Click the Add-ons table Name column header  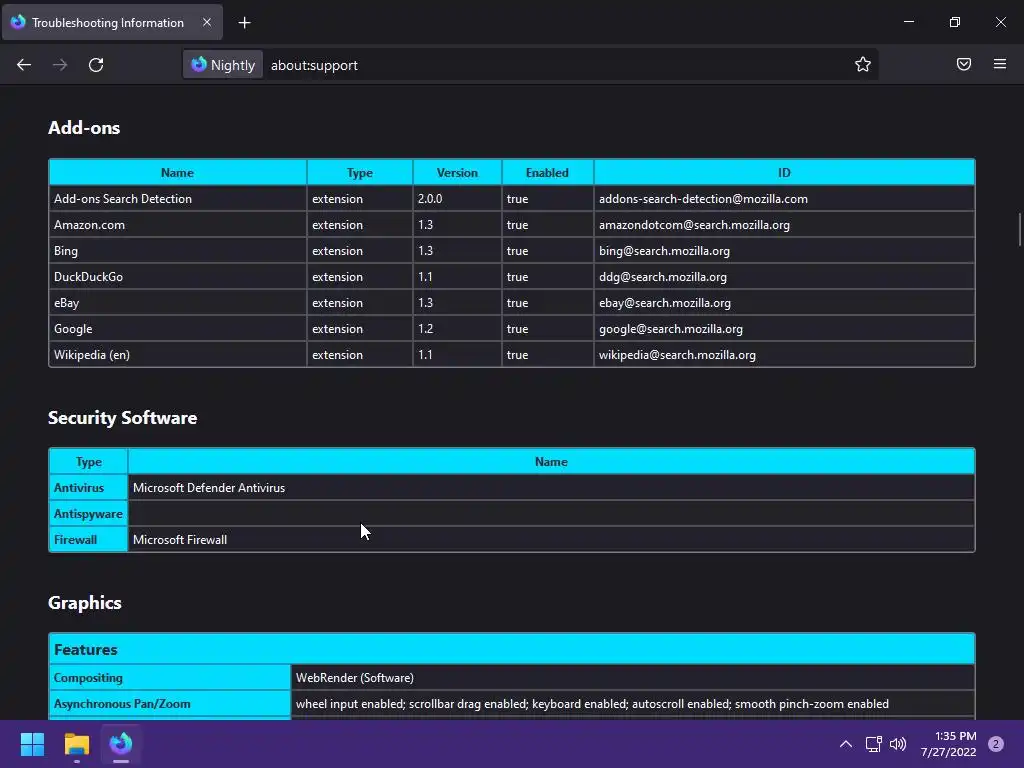coord(178,172)
